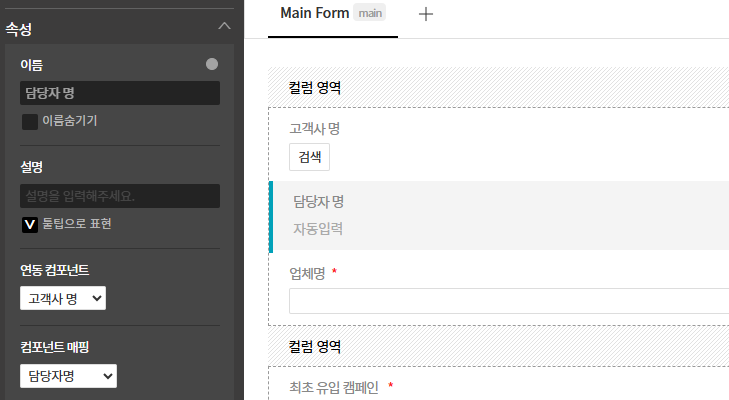Click the 고객사 명 field label
Image resolution: width=729 pixels, height=400 pixels.
coord(315,128)
